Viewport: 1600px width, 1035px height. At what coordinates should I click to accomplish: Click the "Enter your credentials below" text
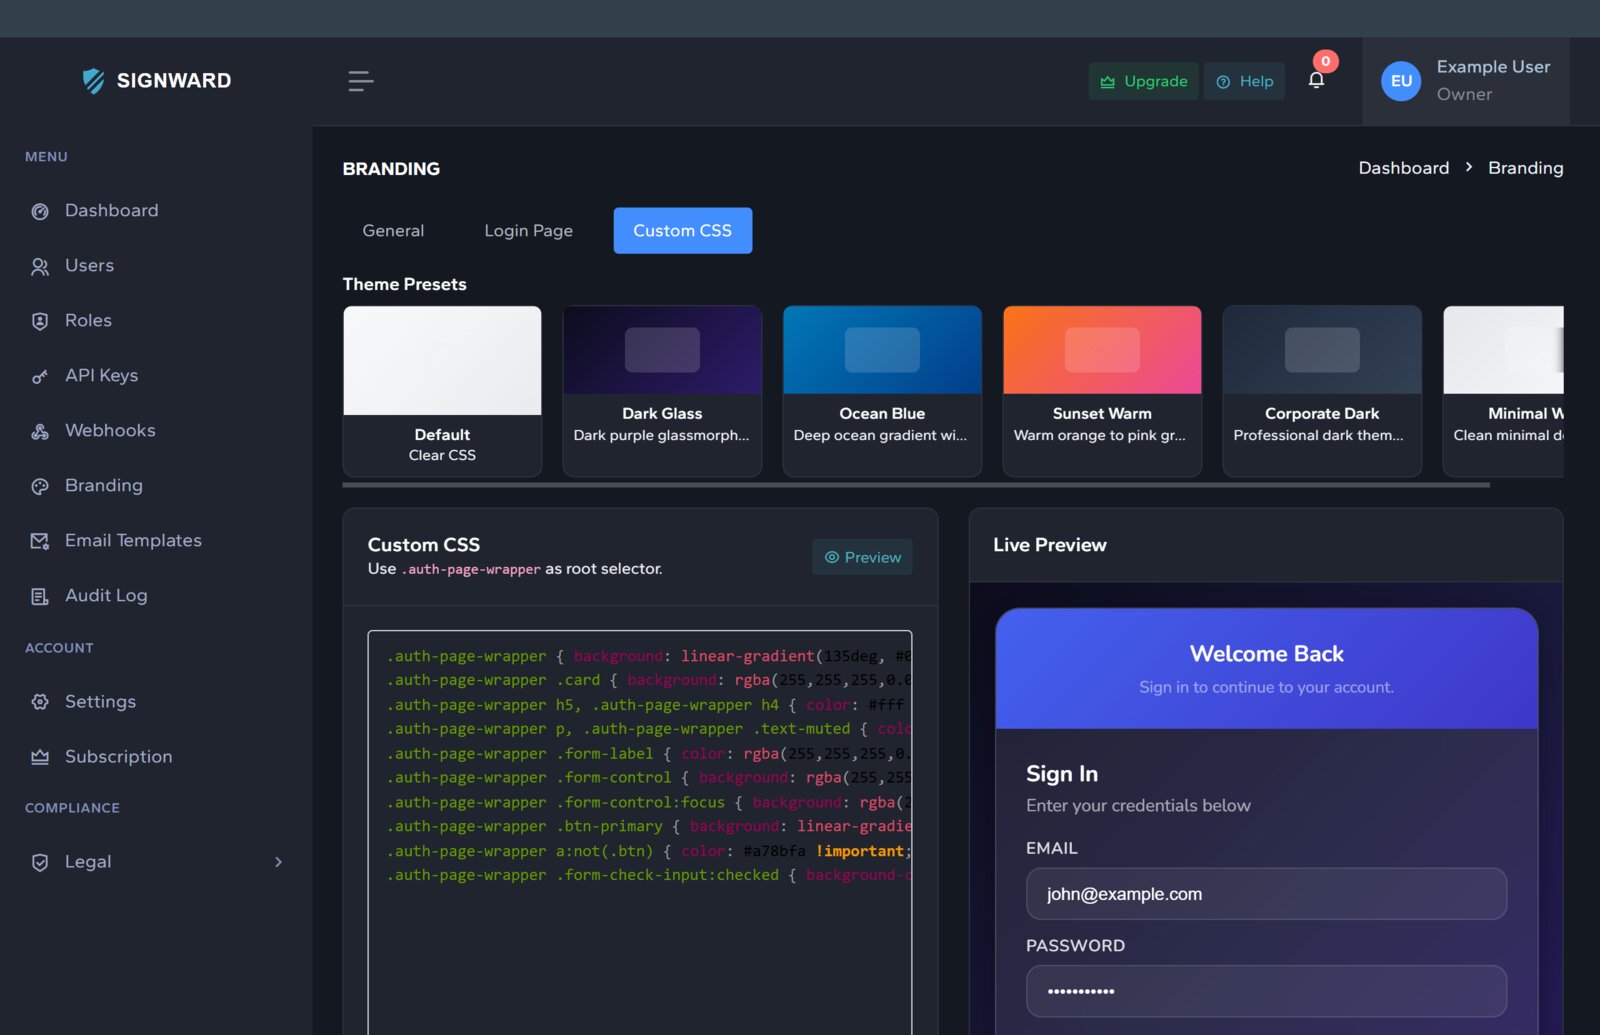coord(1138,806)
